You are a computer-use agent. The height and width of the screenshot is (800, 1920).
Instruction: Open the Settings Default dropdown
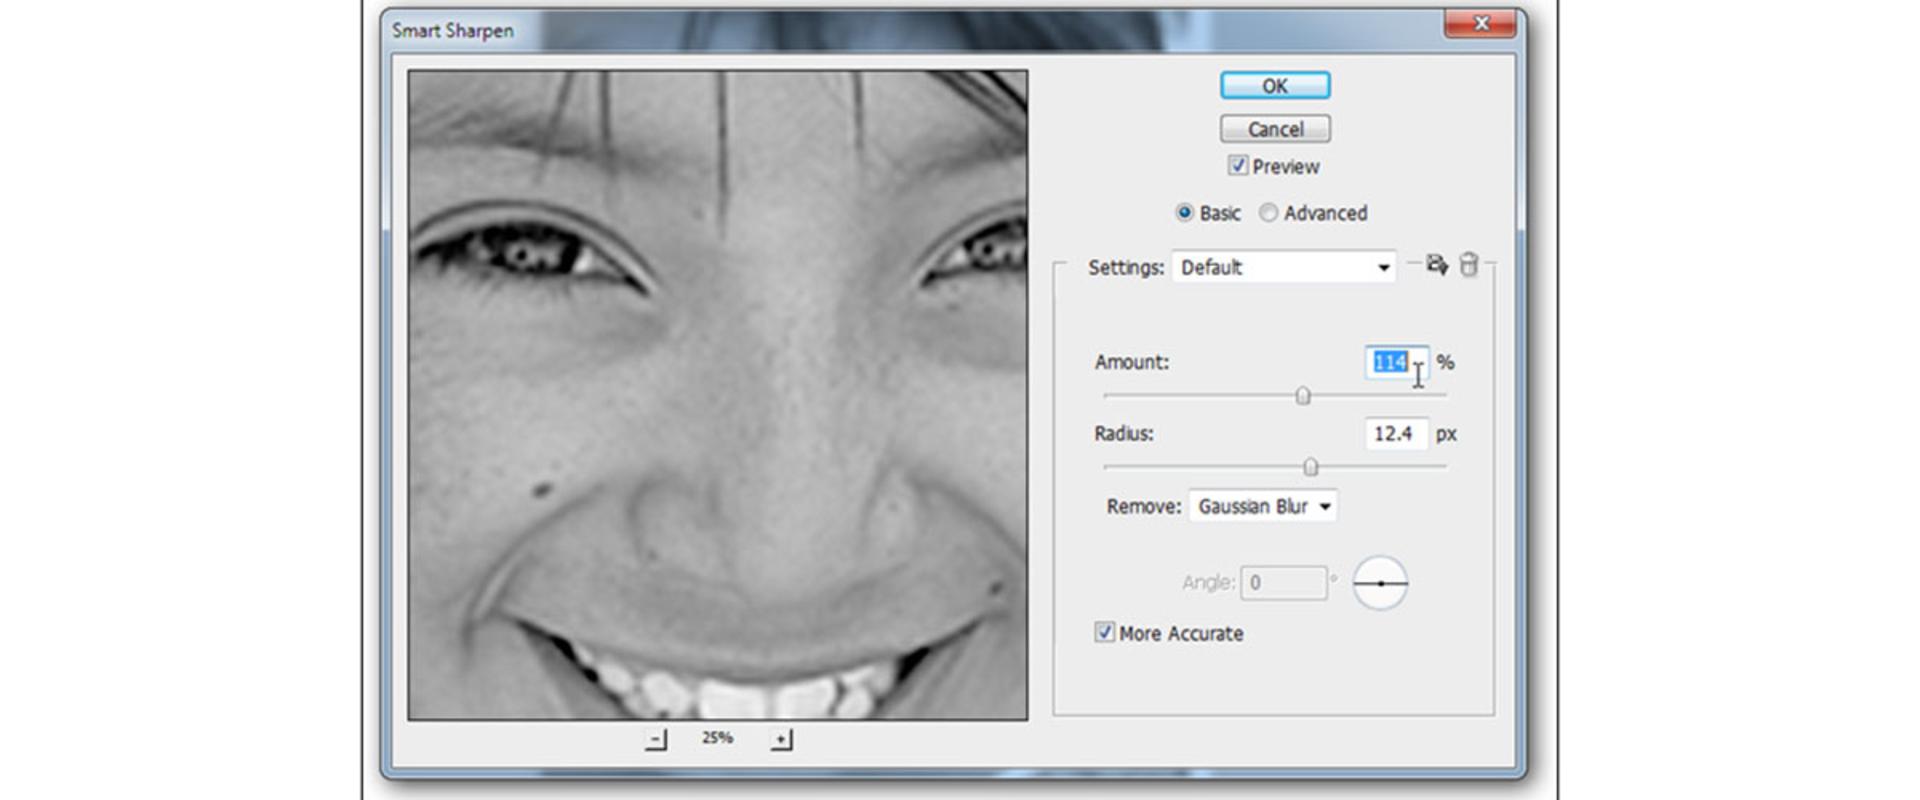[1284, 267]
